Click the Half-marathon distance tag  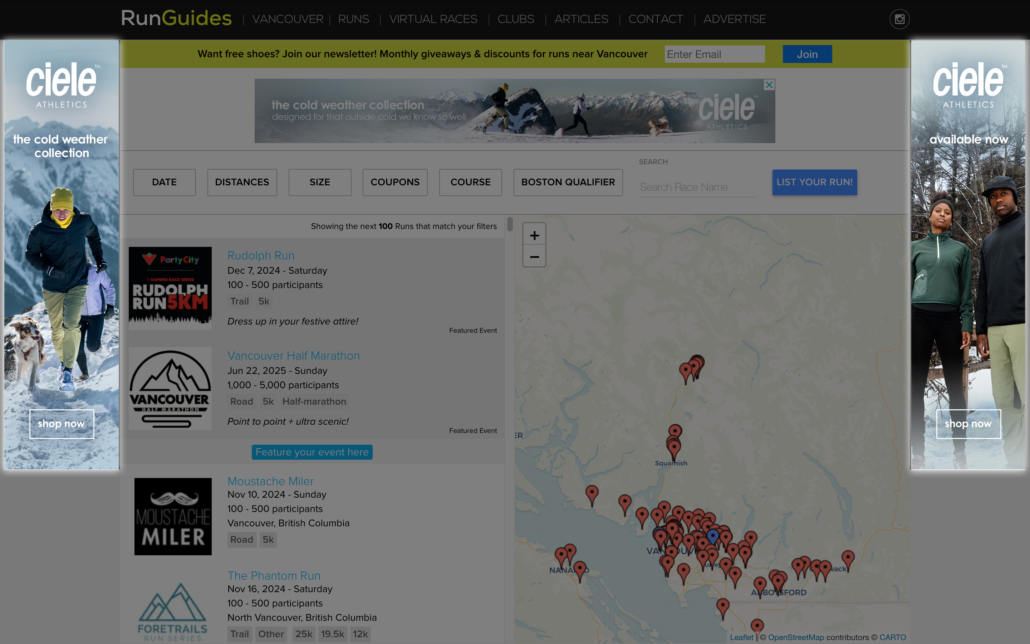click(314, 402)
